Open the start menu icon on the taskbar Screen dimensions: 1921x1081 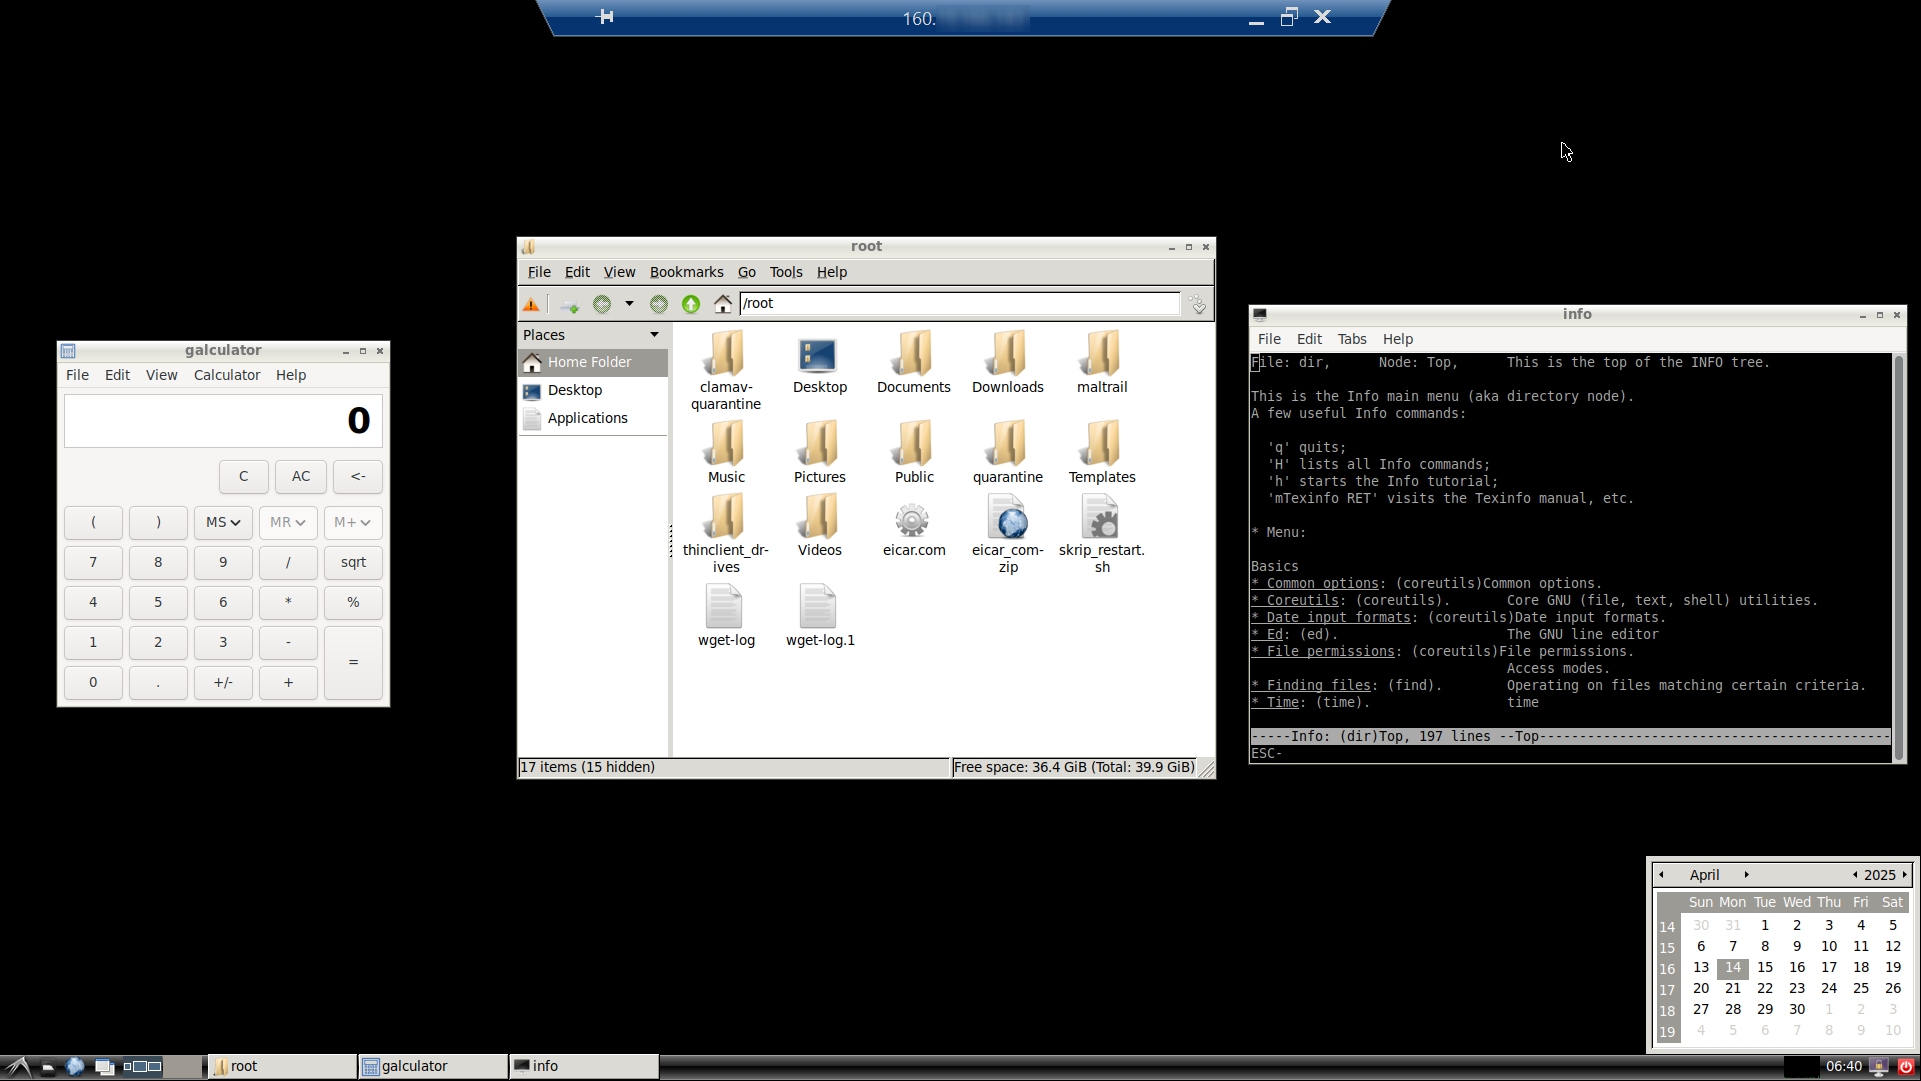[17, 1067]
